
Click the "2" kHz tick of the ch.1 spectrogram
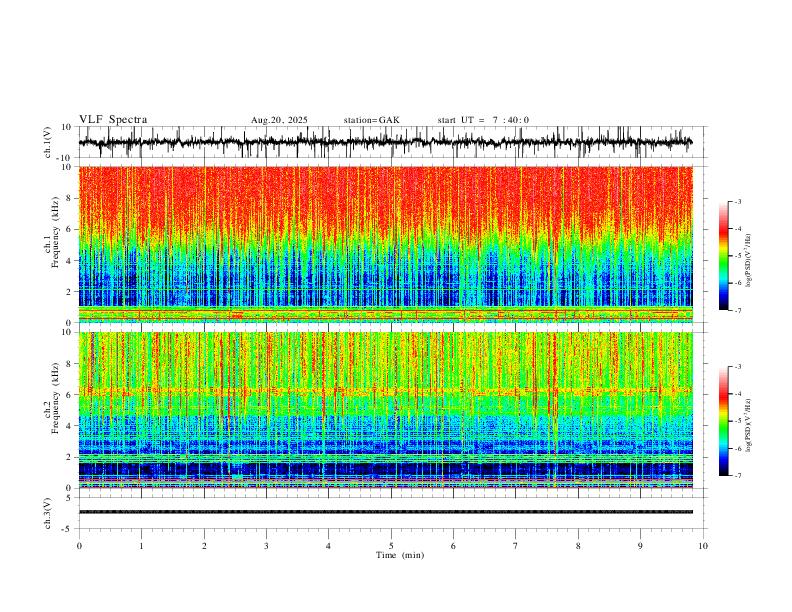click(68, 292)
